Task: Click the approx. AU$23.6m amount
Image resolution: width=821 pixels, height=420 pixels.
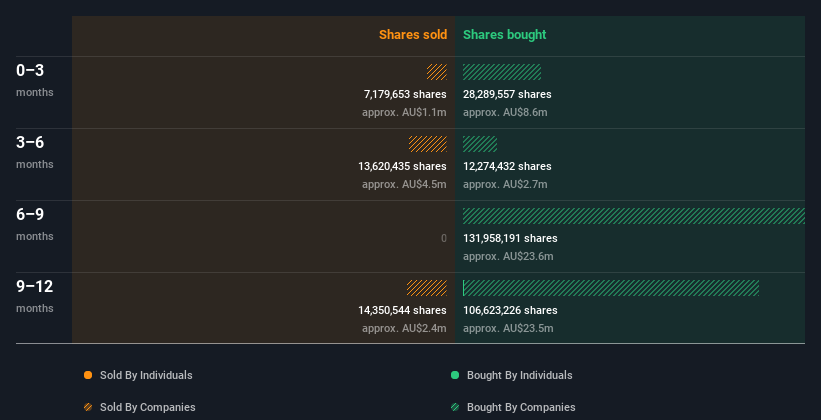Action: 508,256
